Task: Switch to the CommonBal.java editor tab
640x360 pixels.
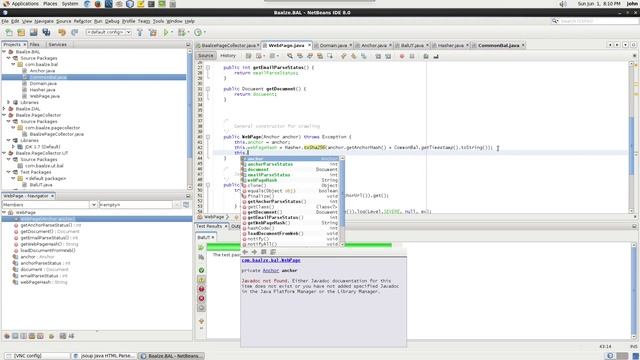Action: pyautogui.click(x=498, y=45)
